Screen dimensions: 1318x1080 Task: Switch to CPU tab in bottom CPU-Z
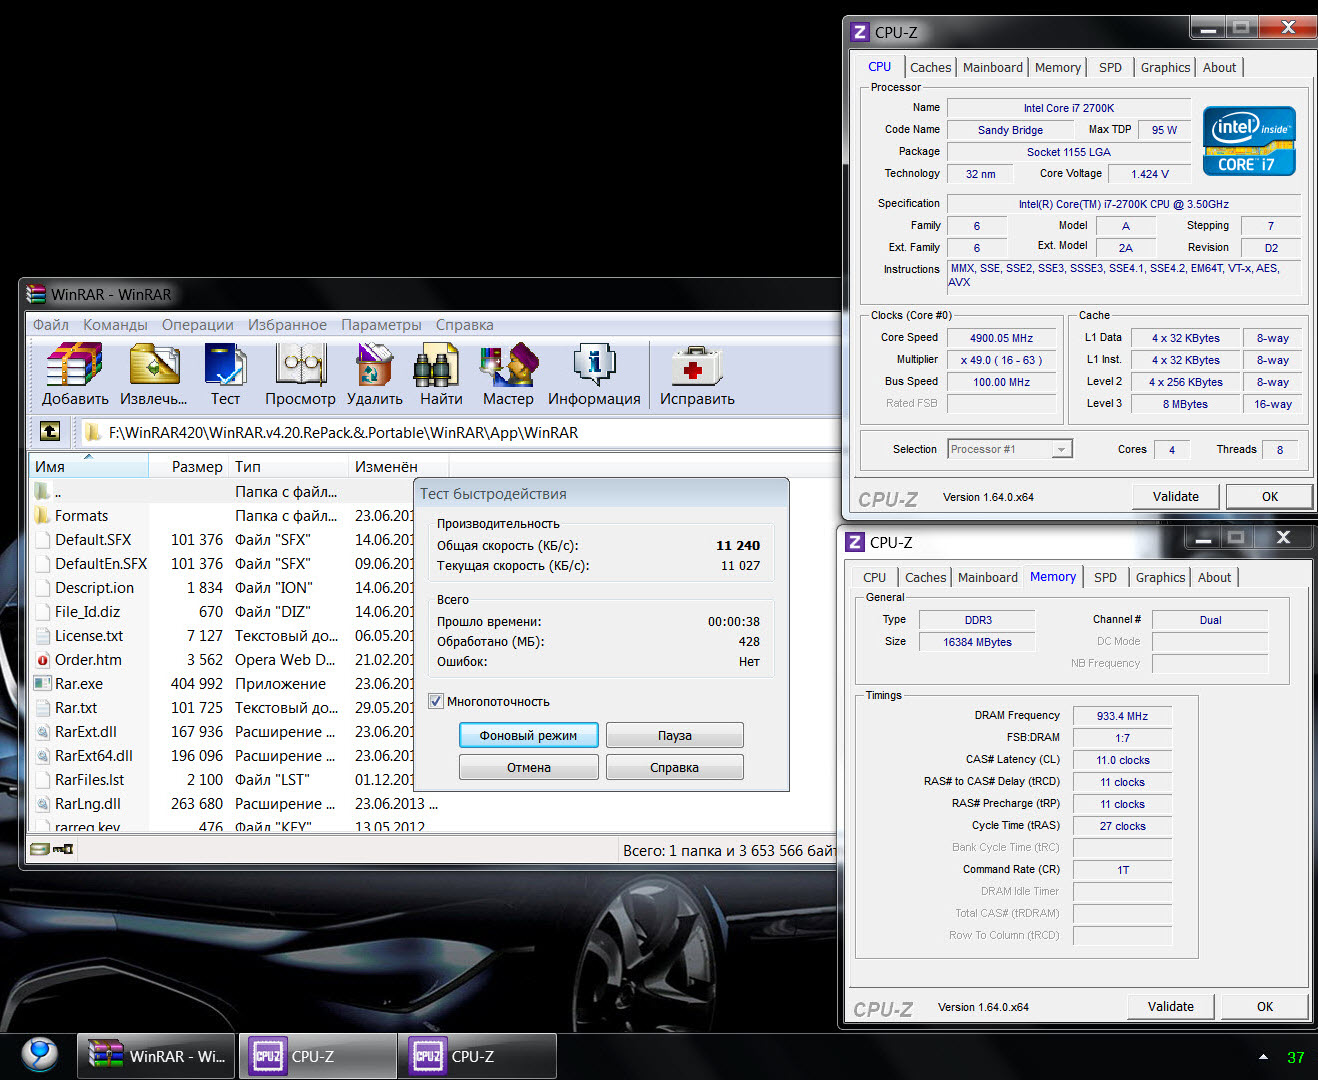click(x=874, y=577)
